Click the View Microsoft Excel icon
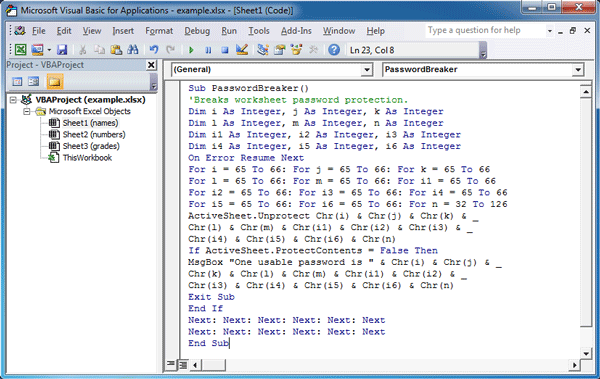The height and width of the screenshot is (379, 600). [x=20, y=50]
